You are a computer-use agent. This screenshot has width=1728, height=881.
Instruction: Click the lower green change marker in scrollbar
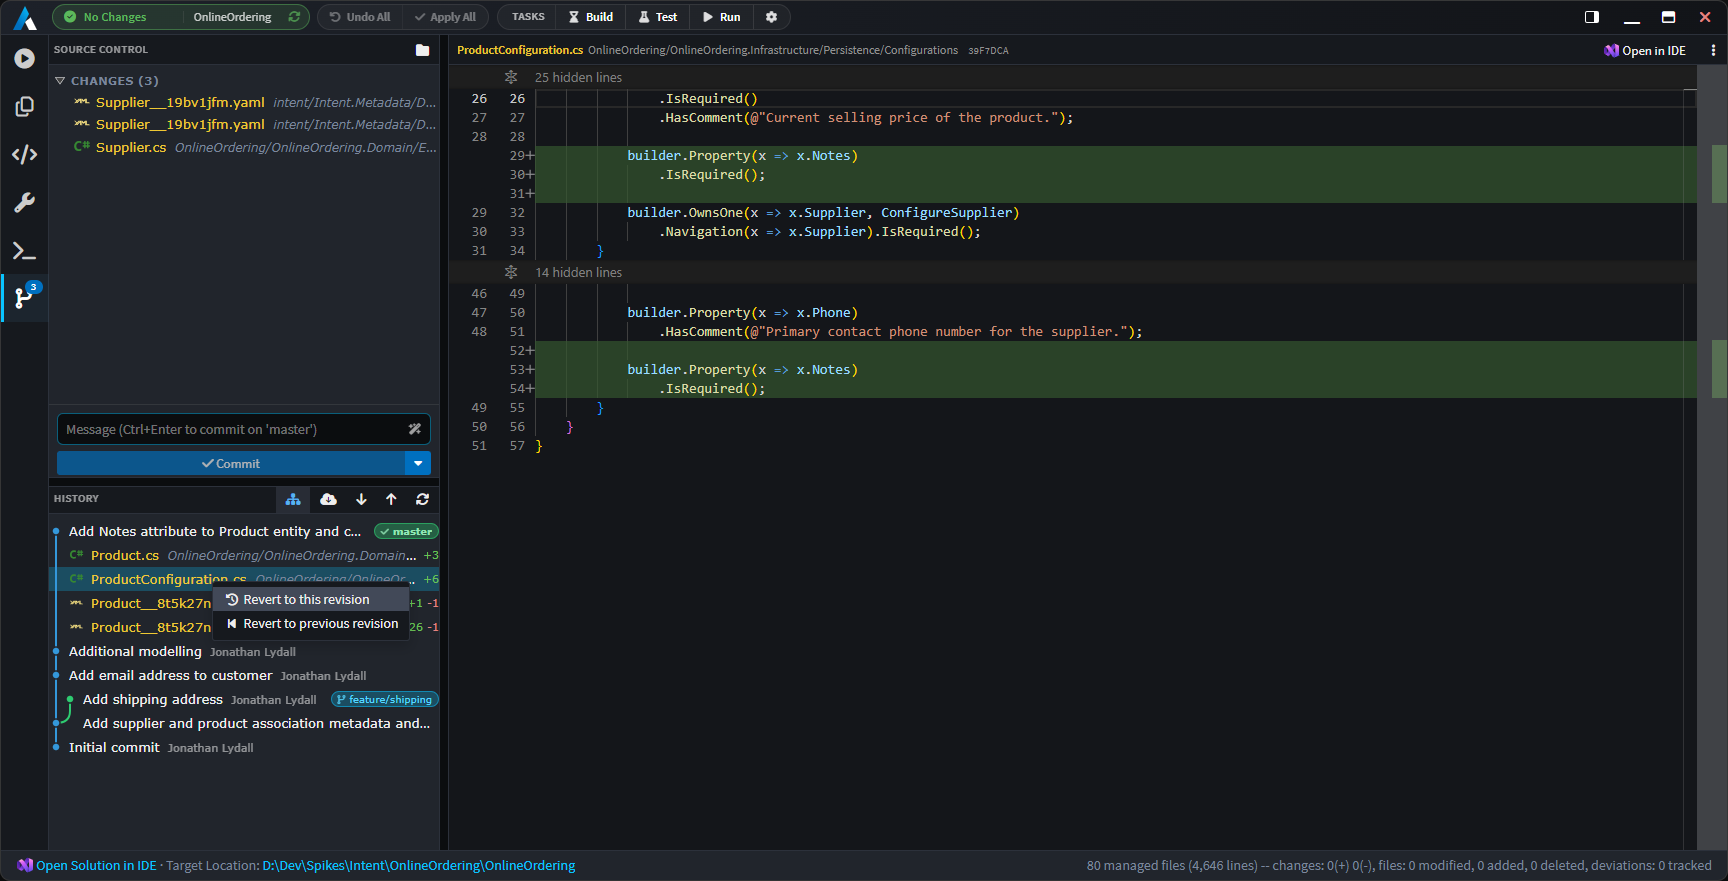click(1719, 369)
